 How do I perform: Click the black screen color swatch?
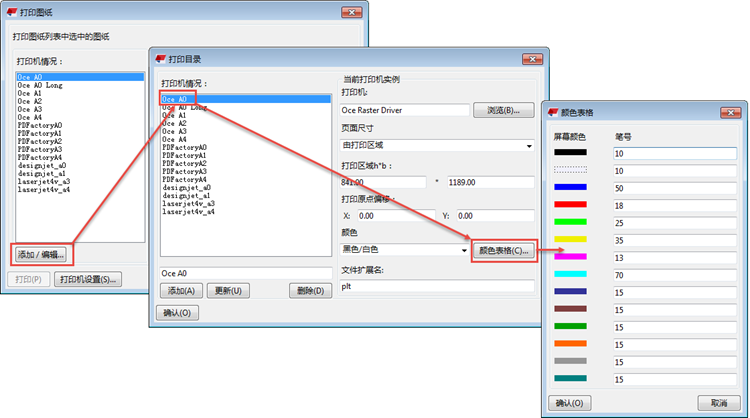[570, 153]
